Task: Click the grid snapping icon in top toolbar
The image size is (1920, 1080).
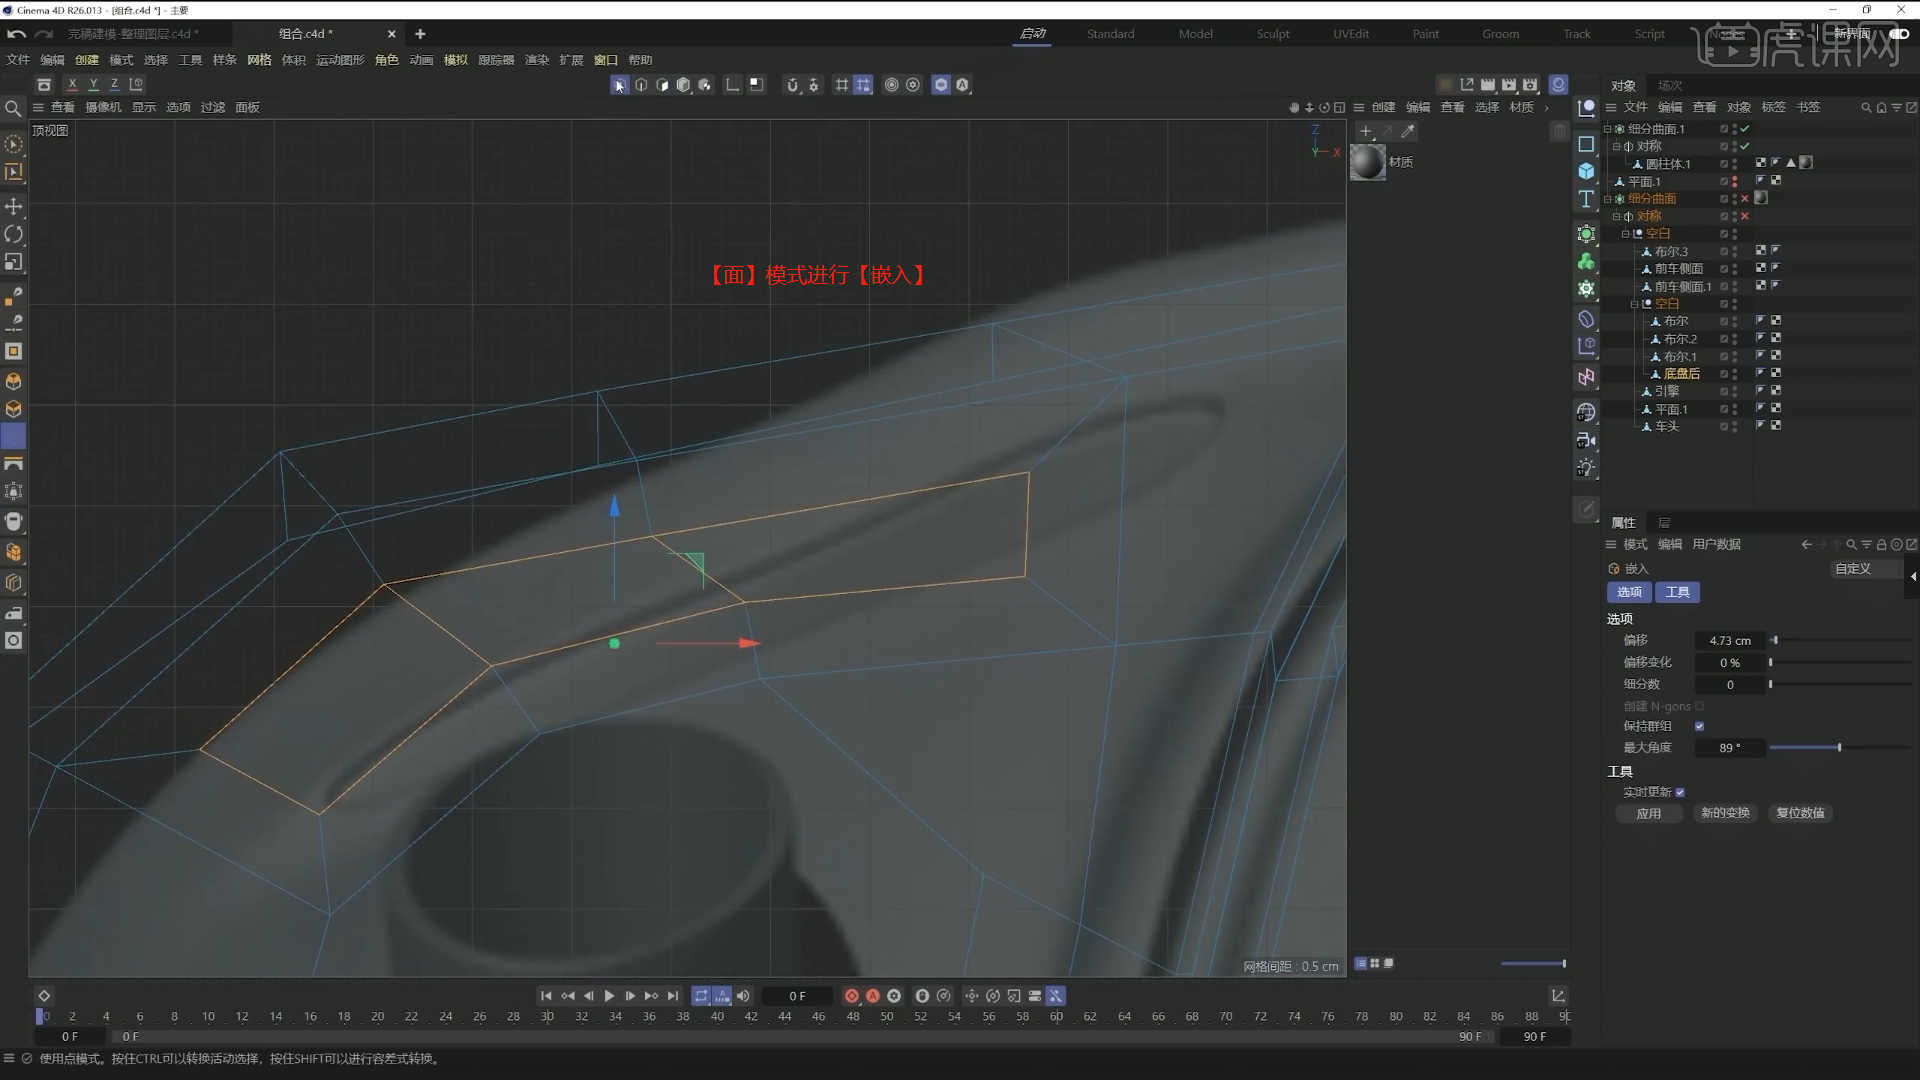Action: [842, 85]
